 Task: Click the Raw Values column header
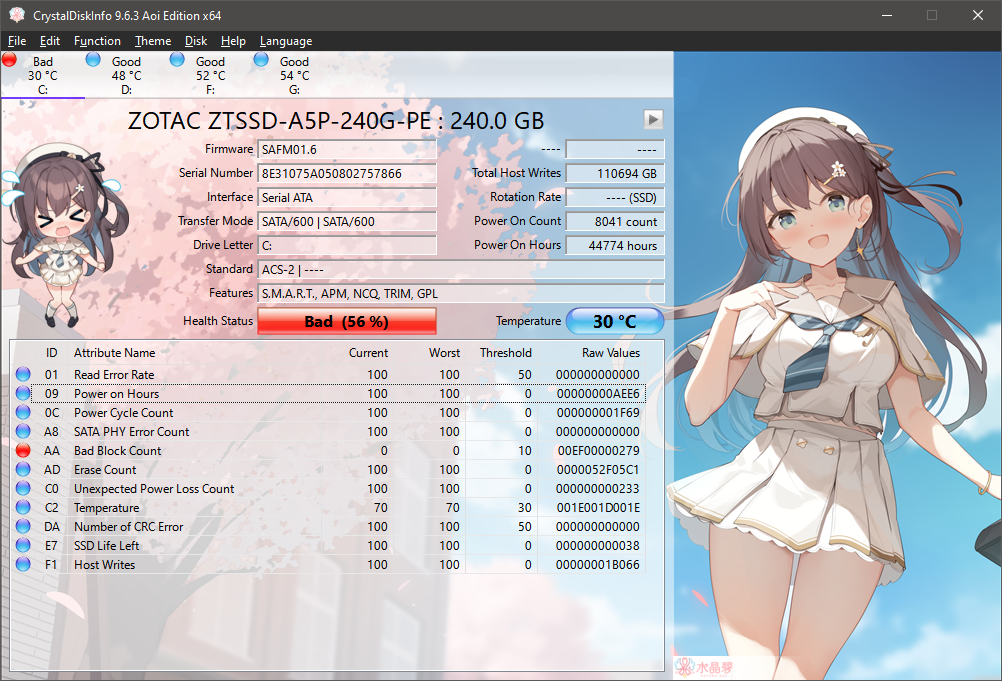click(611, 353)
